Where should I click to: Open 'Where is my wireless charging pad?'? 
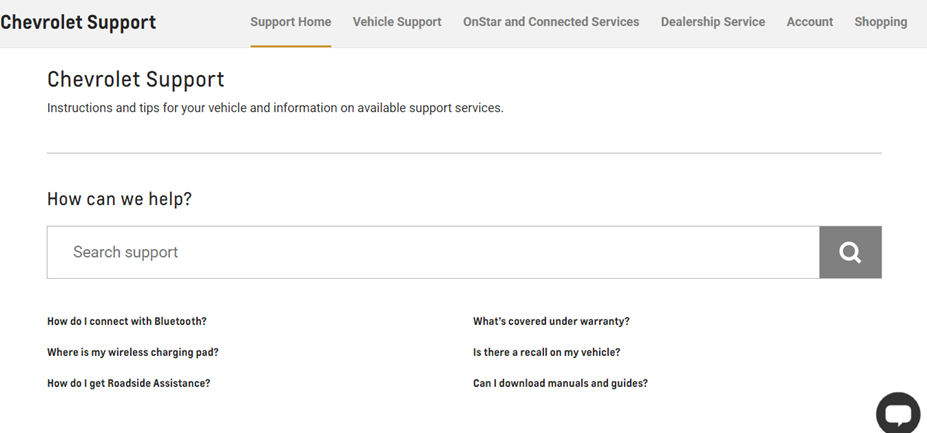pos(133,352)
